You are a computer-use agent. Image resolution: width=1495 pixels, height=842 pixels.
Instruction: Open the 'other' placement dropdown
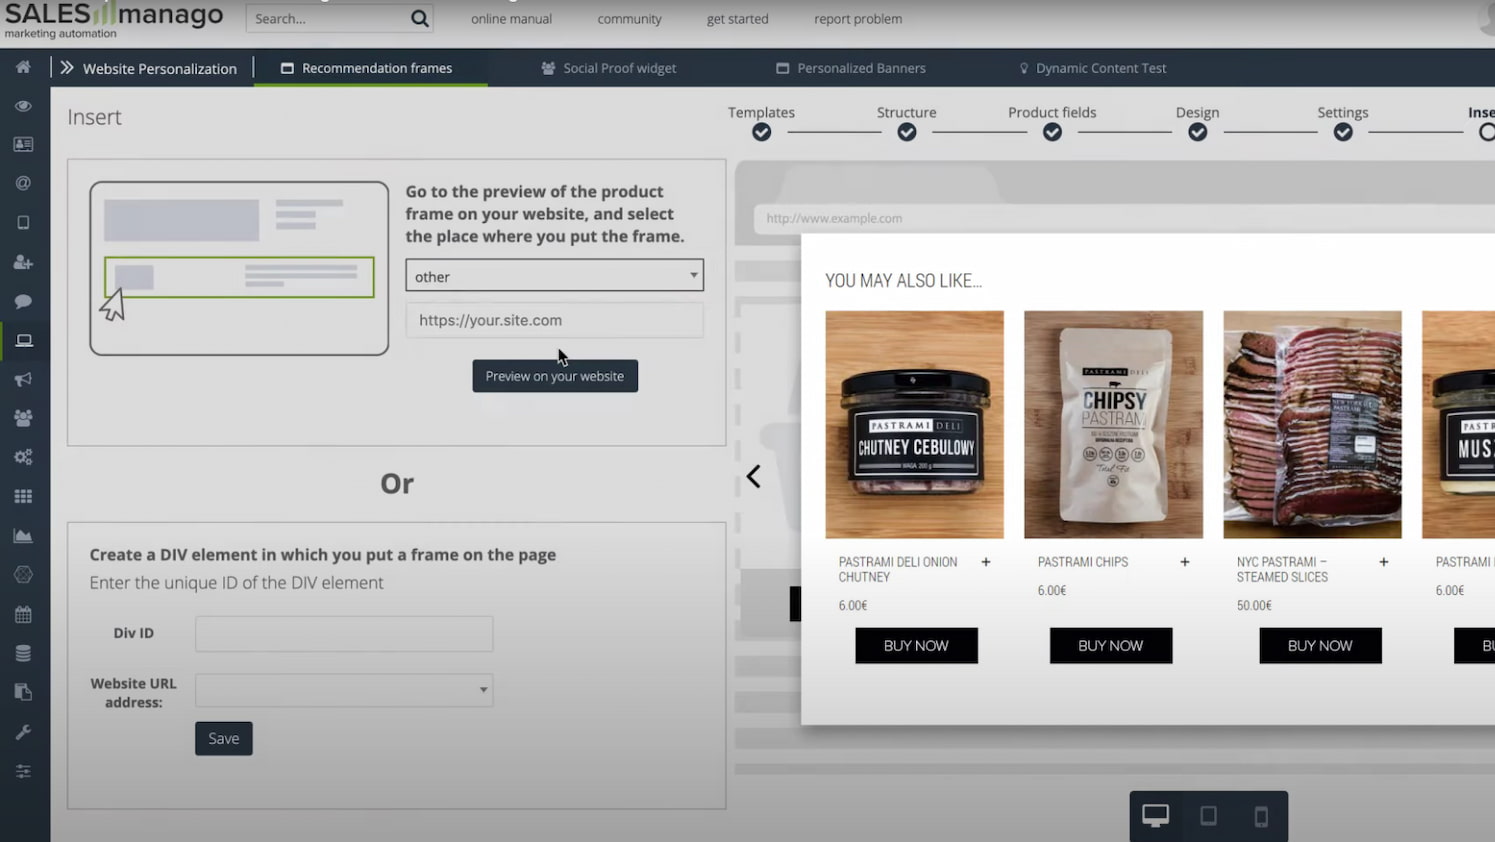(554, 275)
